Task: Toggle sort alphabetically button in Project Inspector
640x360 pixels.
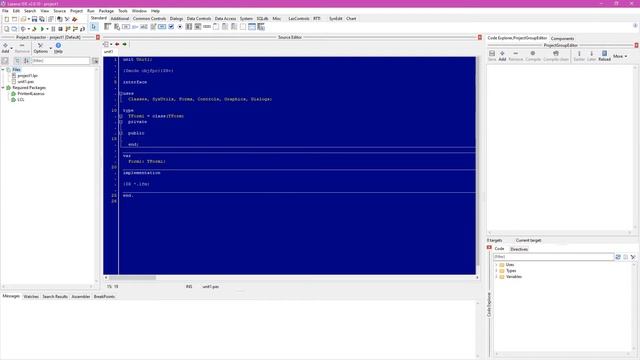Action: click(x=26, y=60)
